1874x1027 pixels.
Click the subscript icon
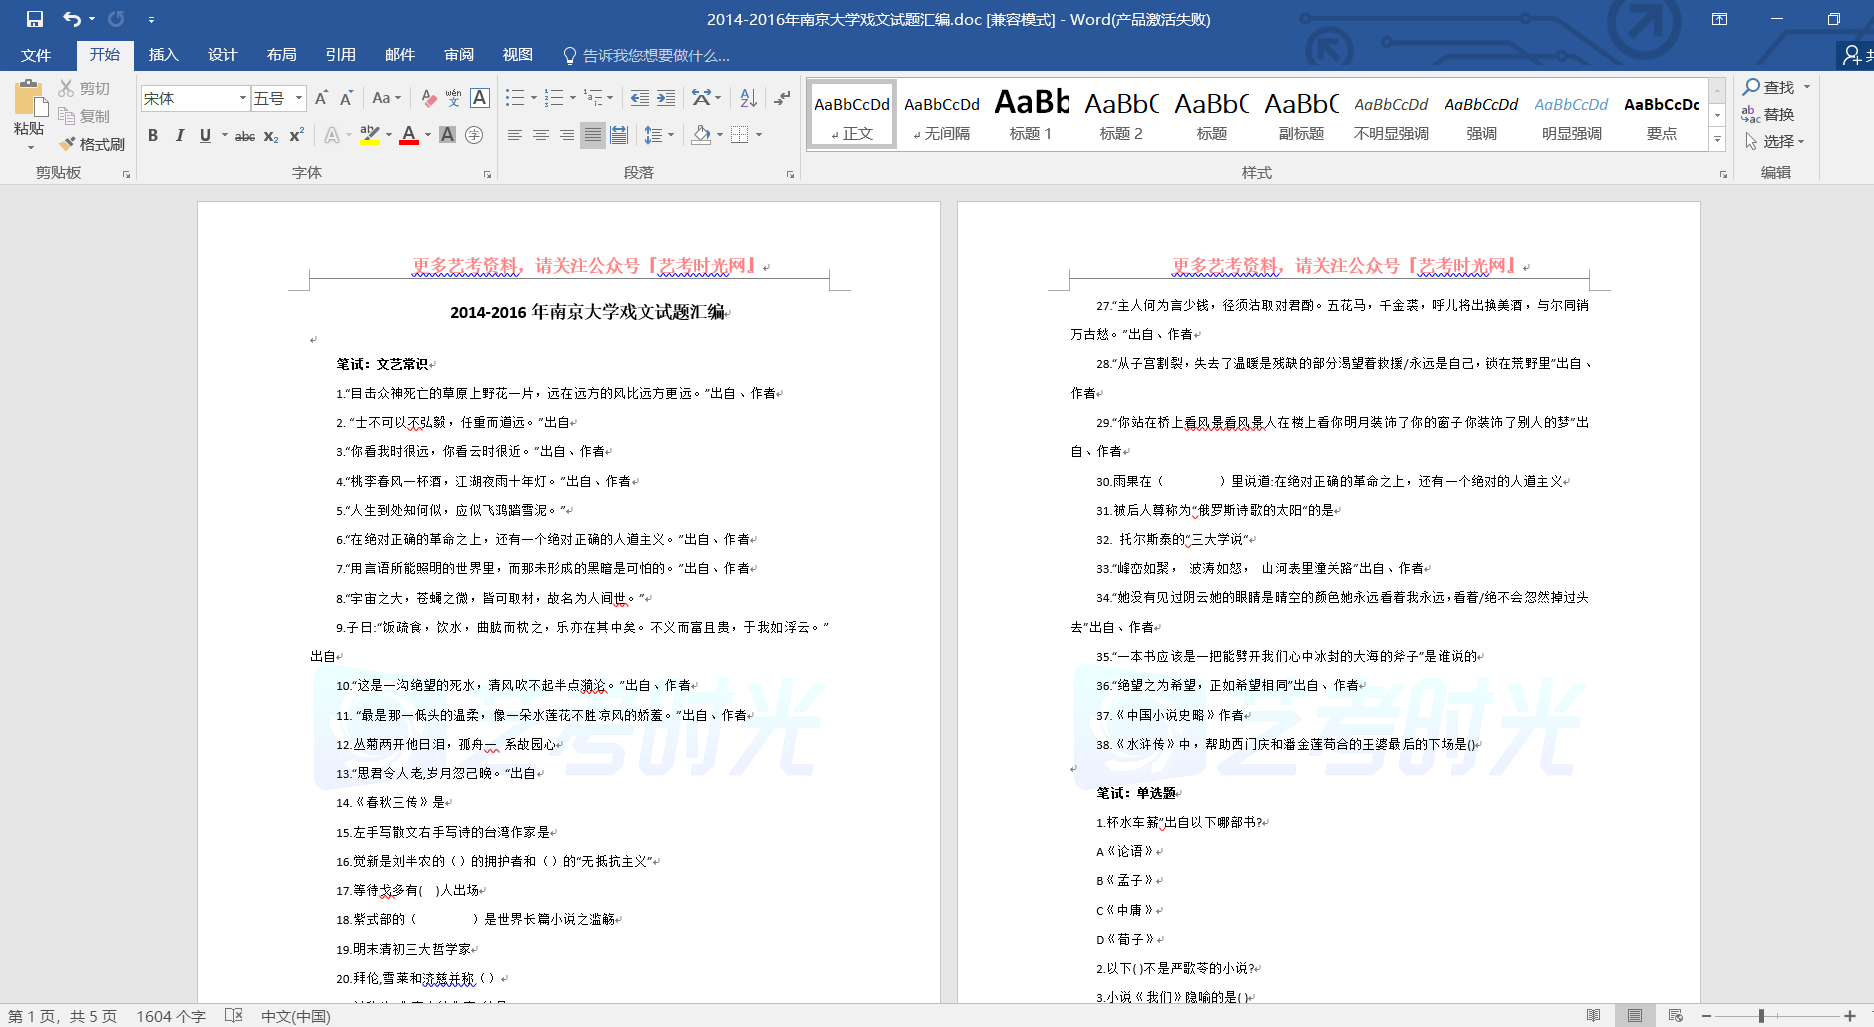coord(271,136)
